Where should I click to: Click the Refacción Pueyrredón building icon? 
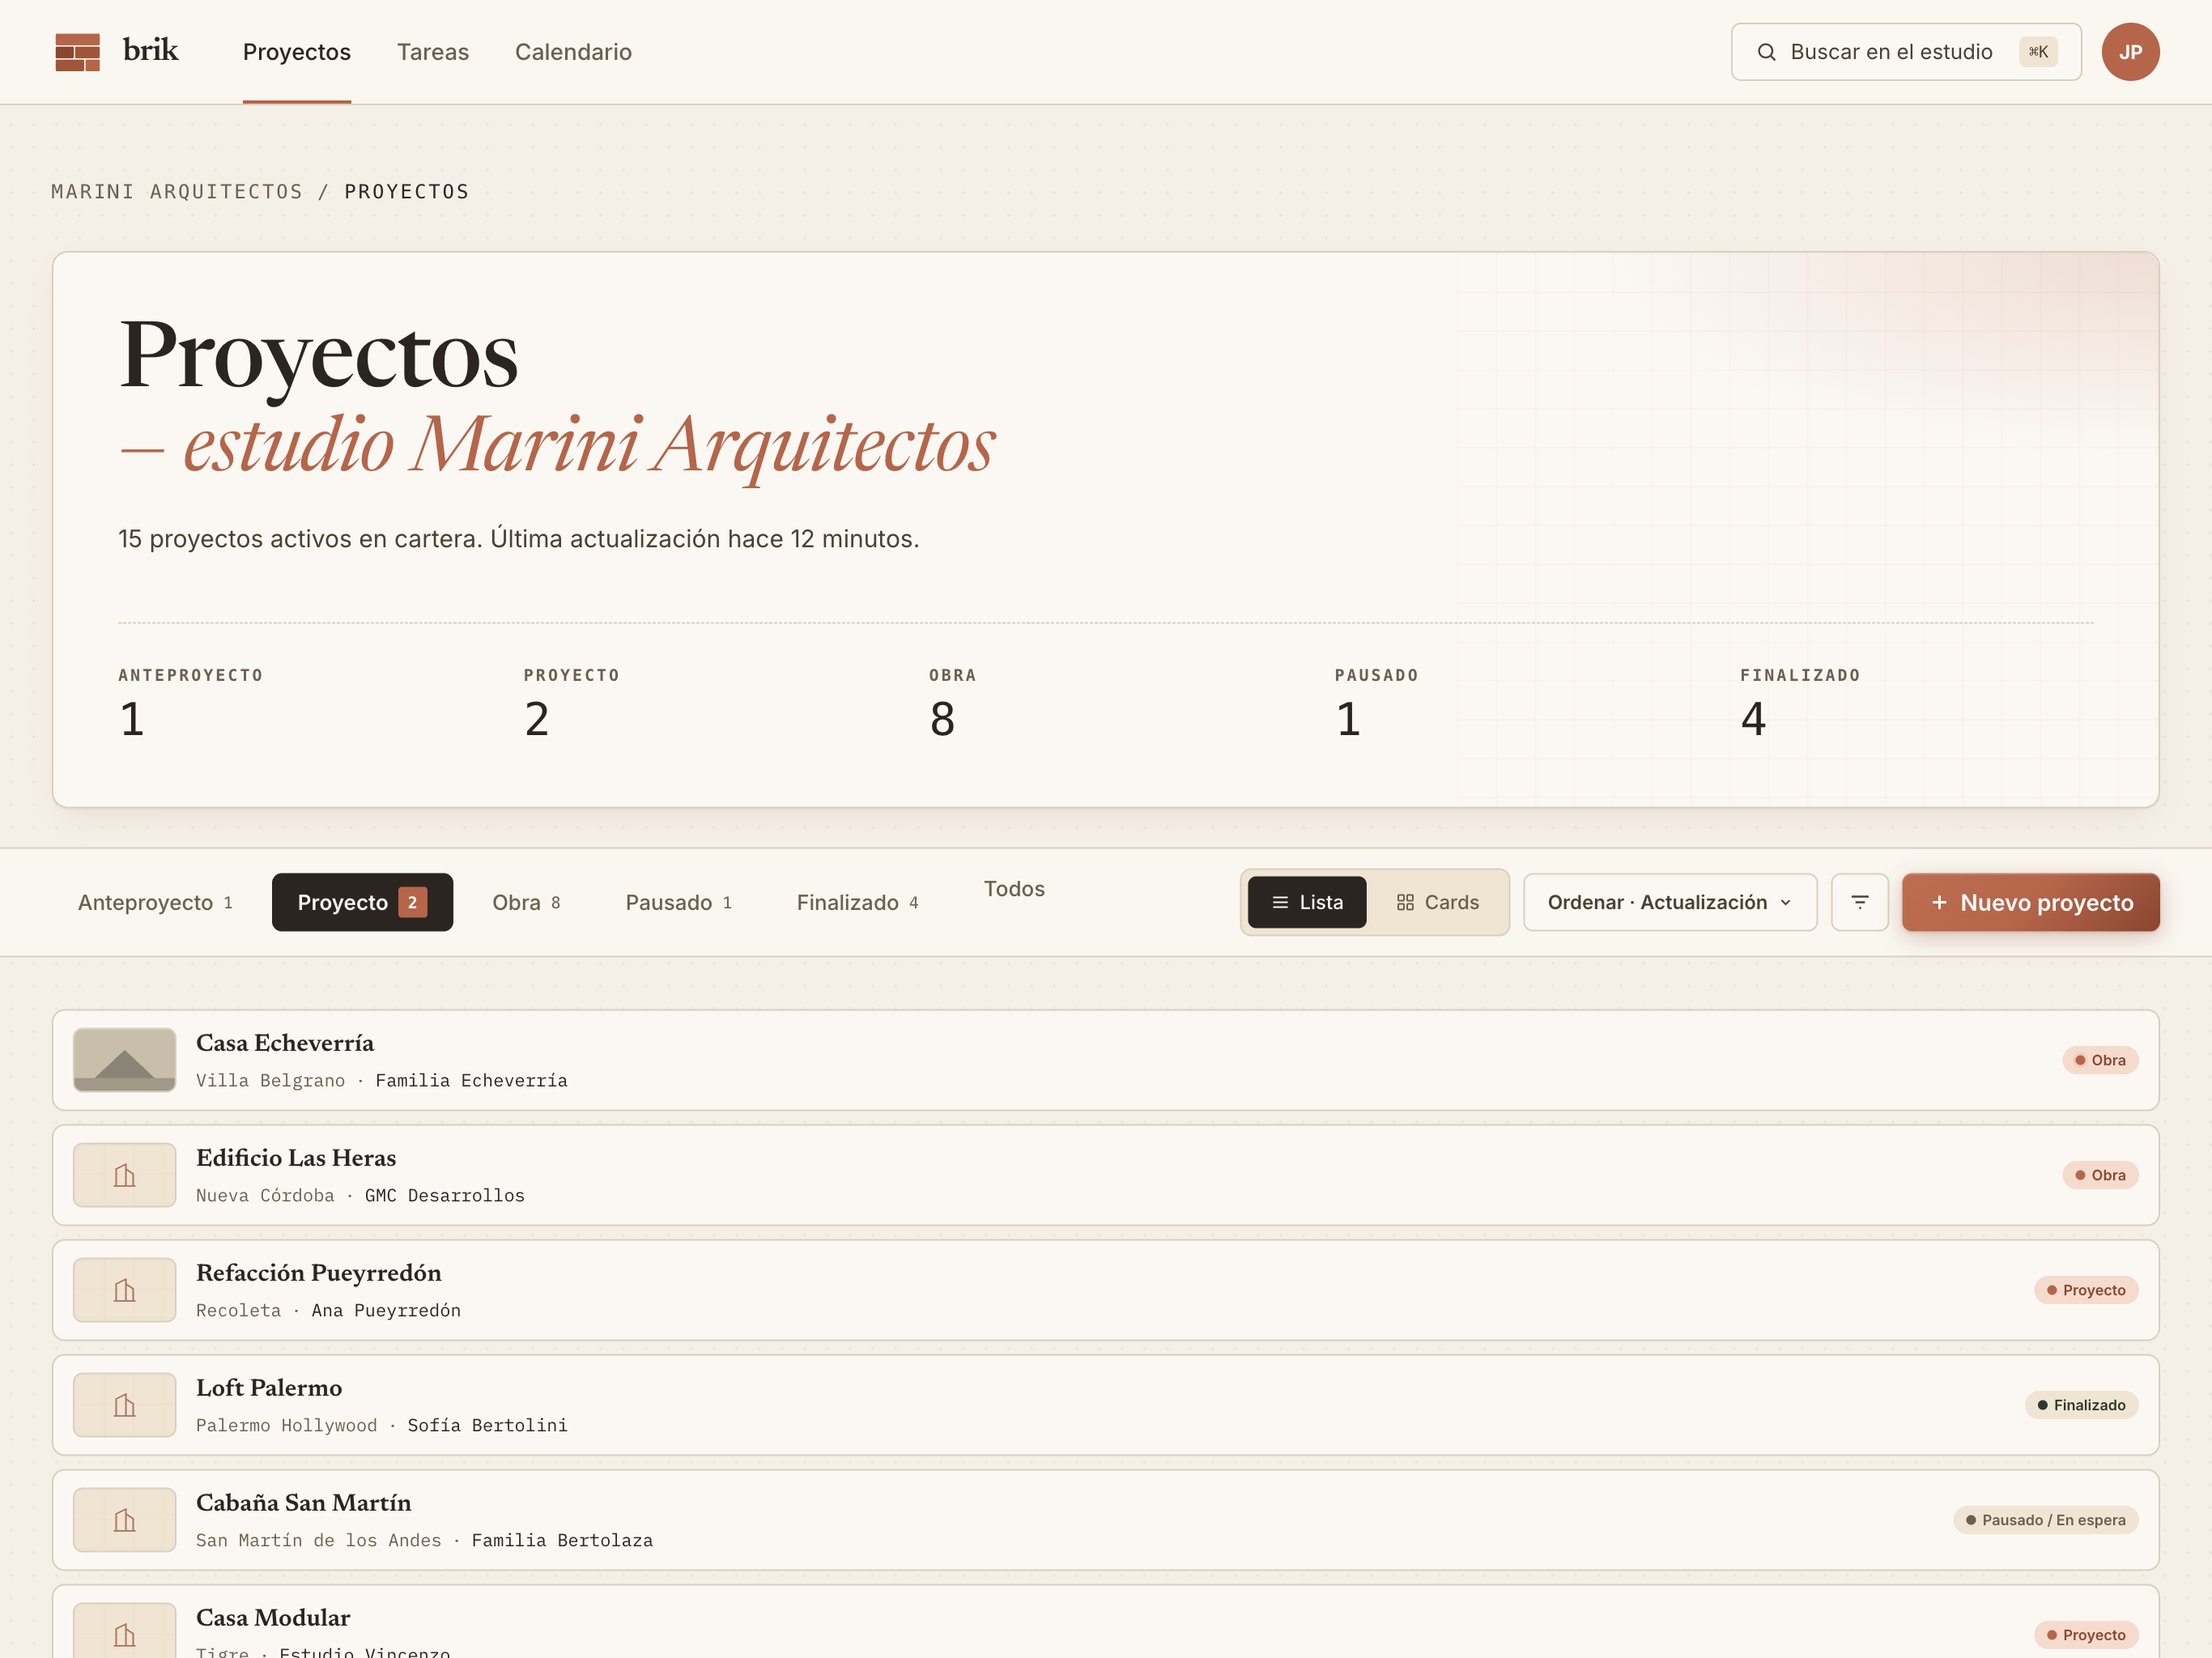(x=125, y=1290)
